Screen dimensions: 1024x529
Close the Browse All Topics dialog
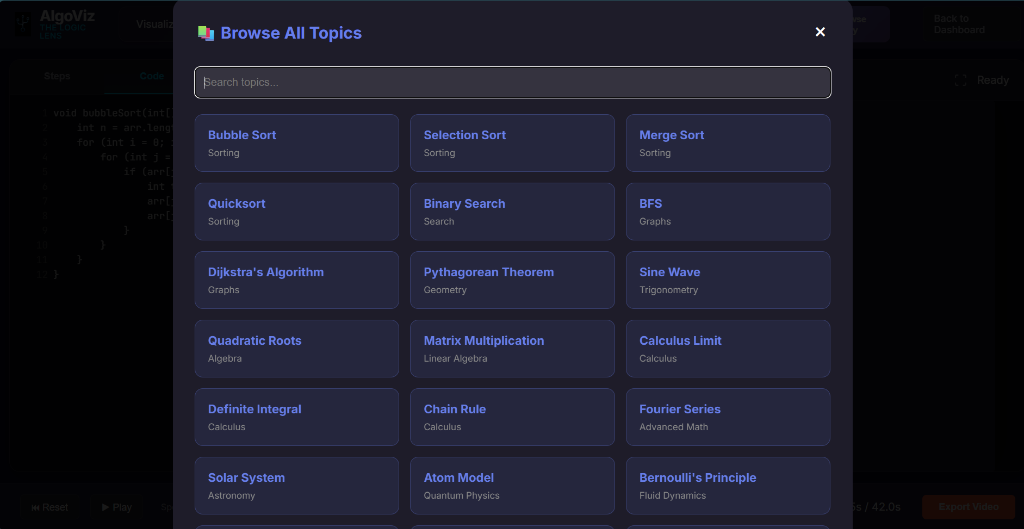point(820,32)
